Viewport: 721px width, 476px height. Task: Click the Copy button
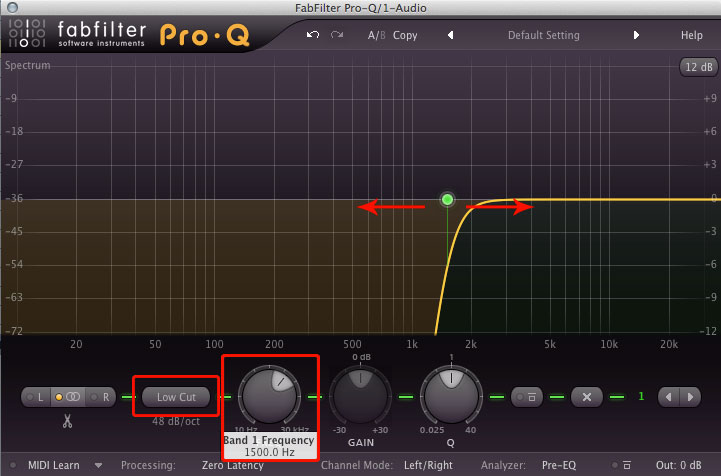(405, 35)
